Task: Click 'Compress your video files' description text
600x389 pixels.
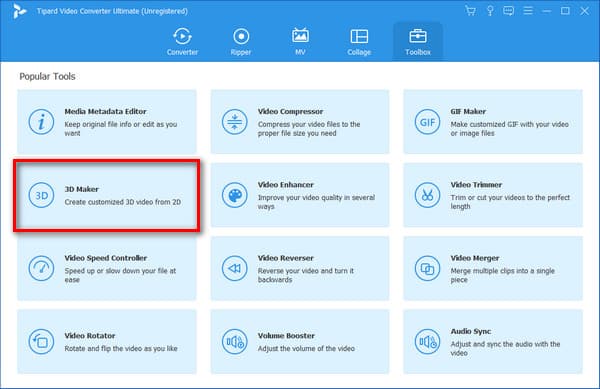Action: (309, 129)
